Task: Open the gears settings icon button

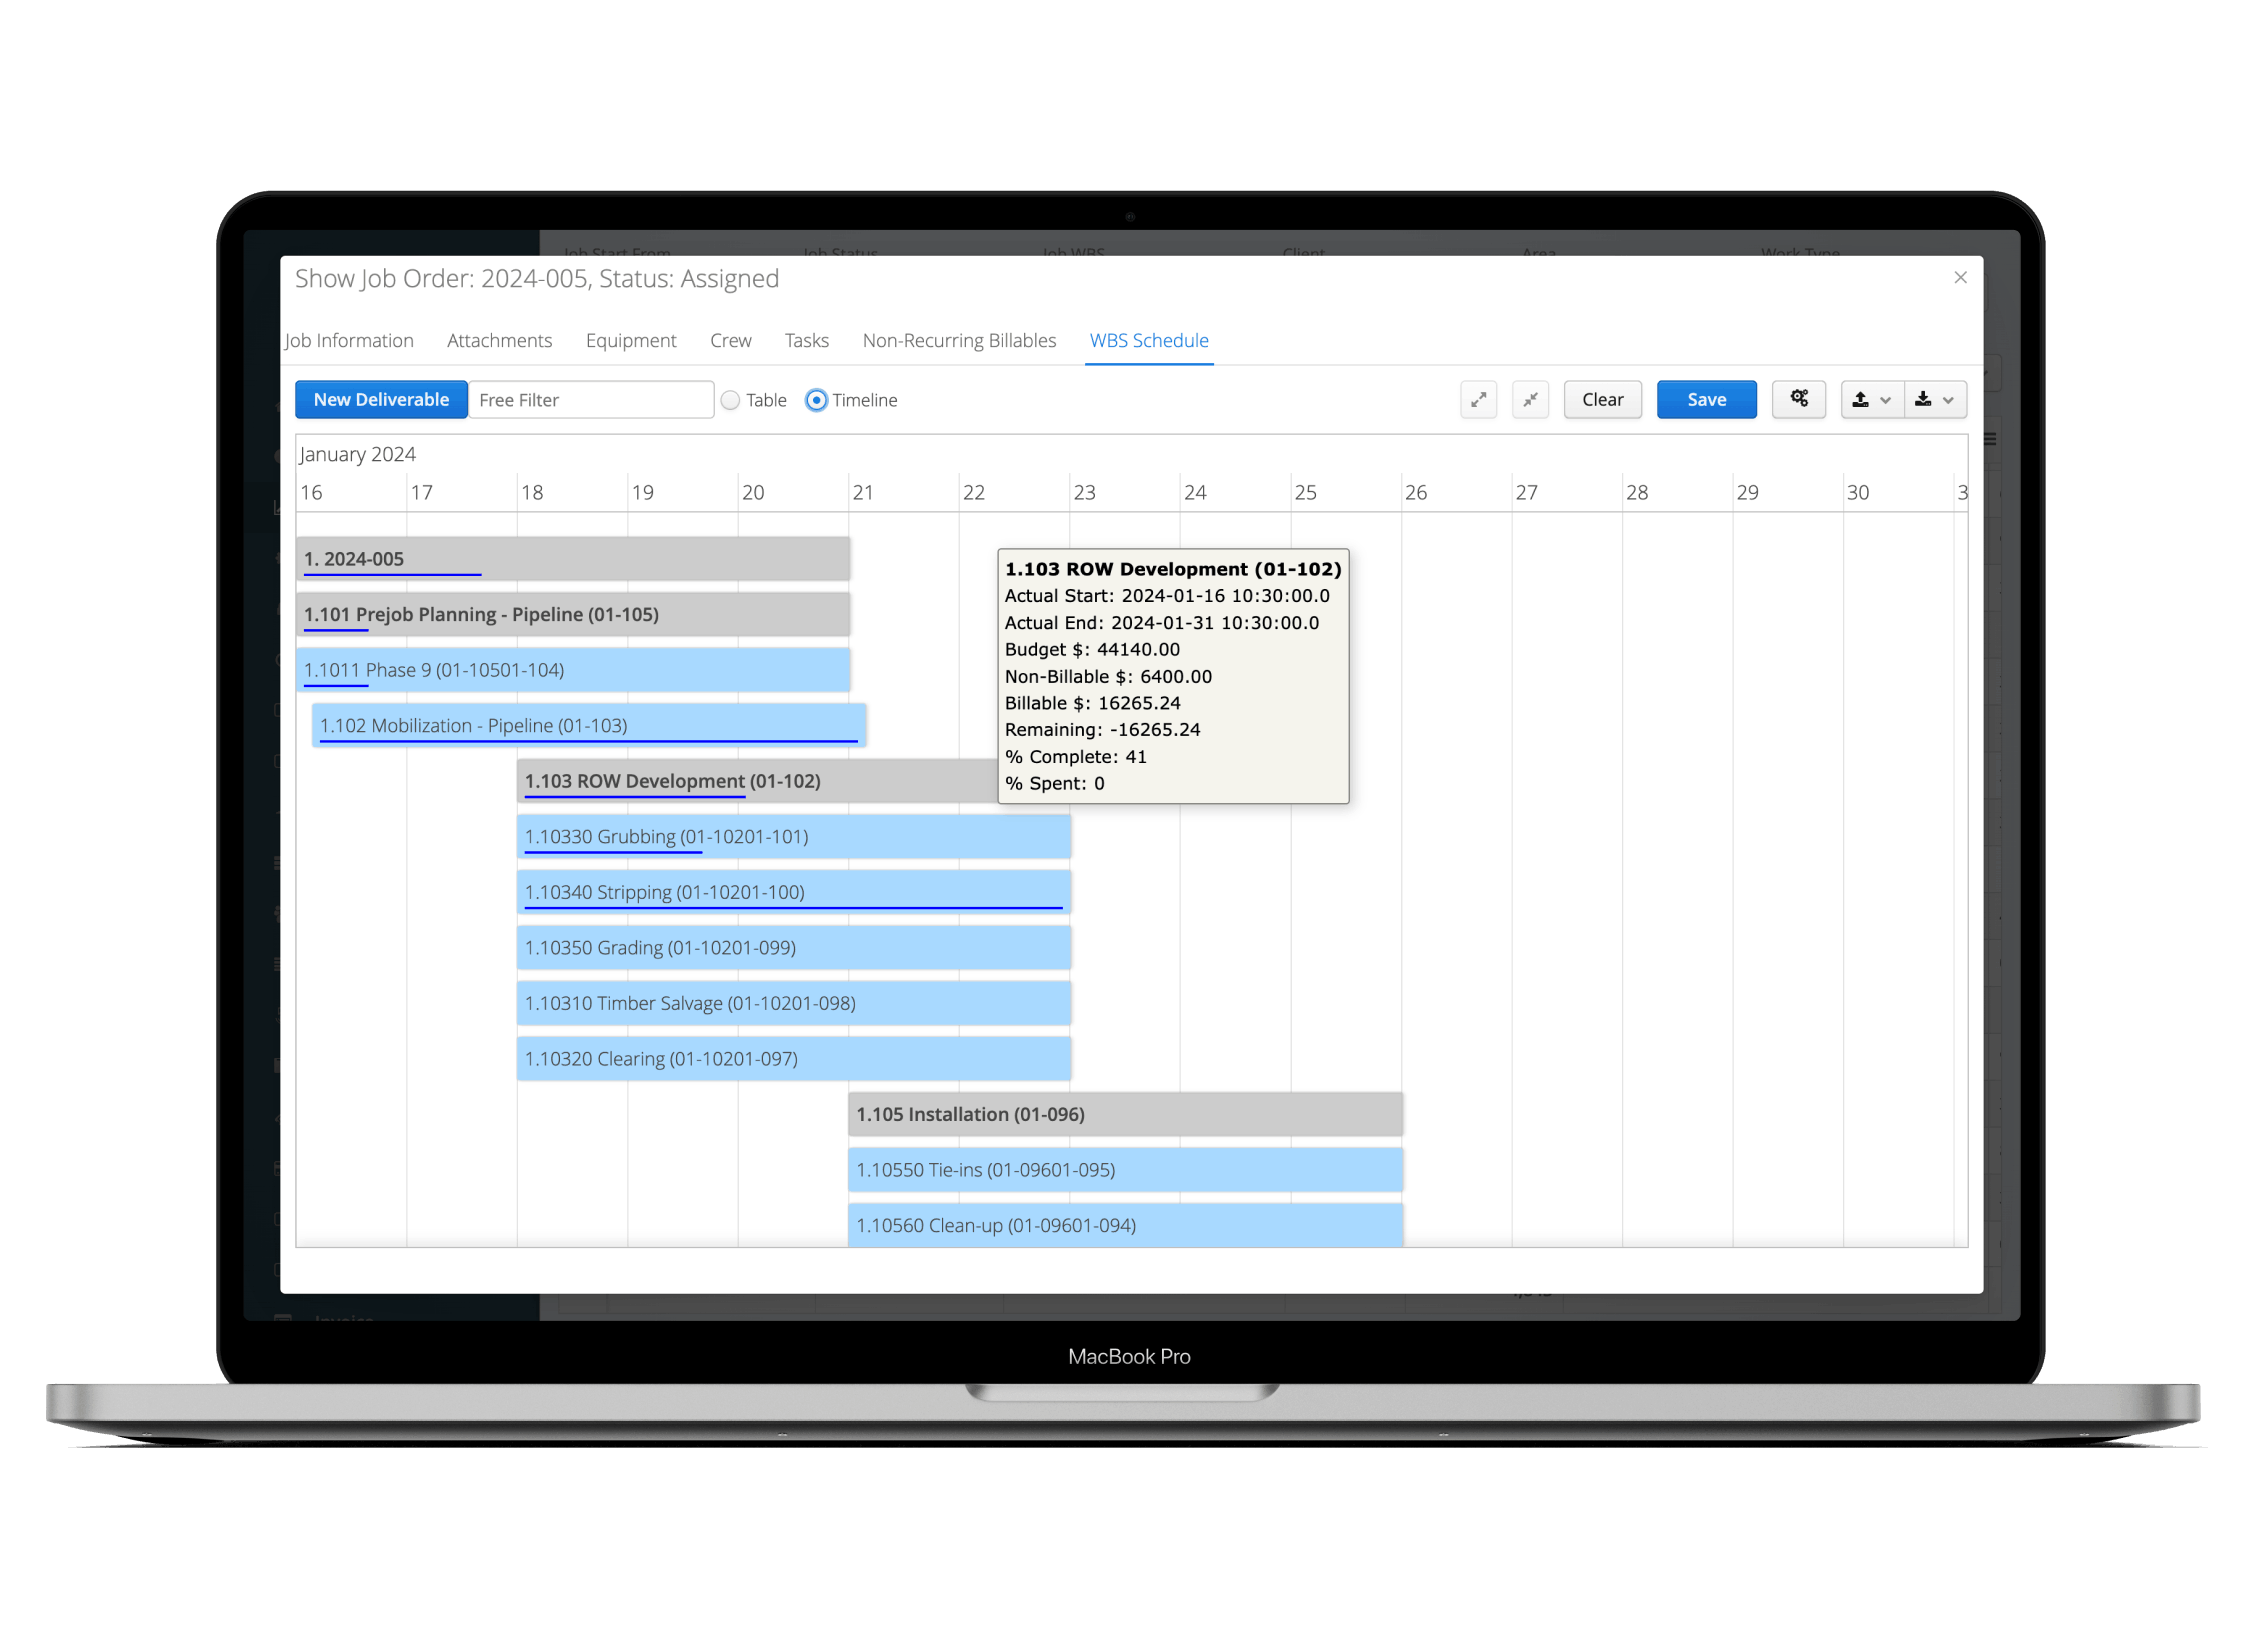Action: pyautogui.click(x=1799, y=399)
